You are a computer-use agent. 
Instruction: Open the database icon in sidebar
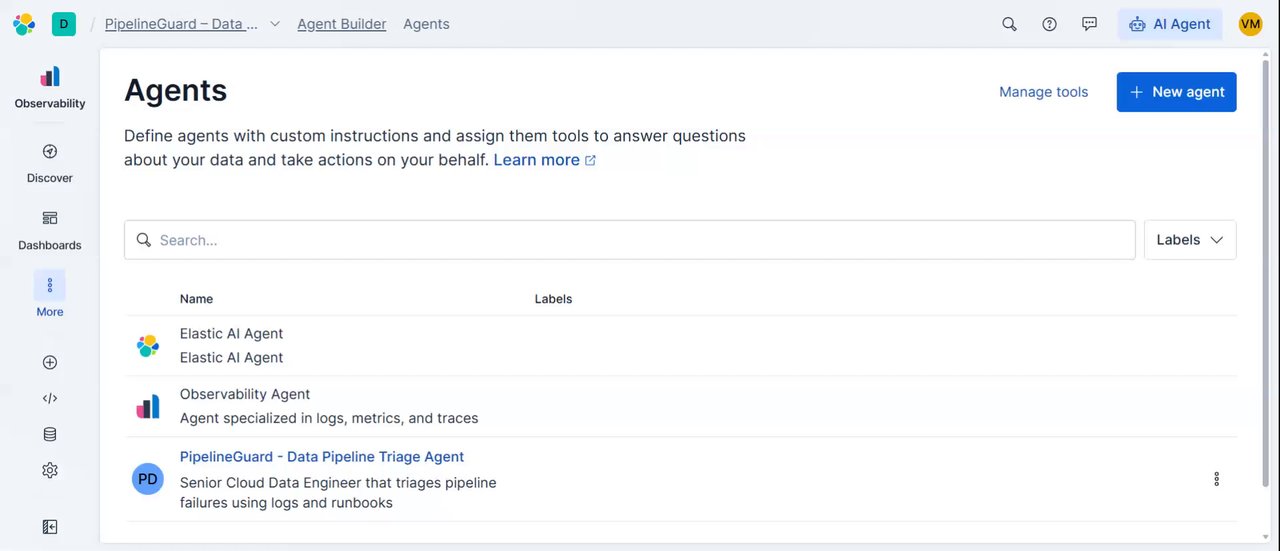point(50,434)
